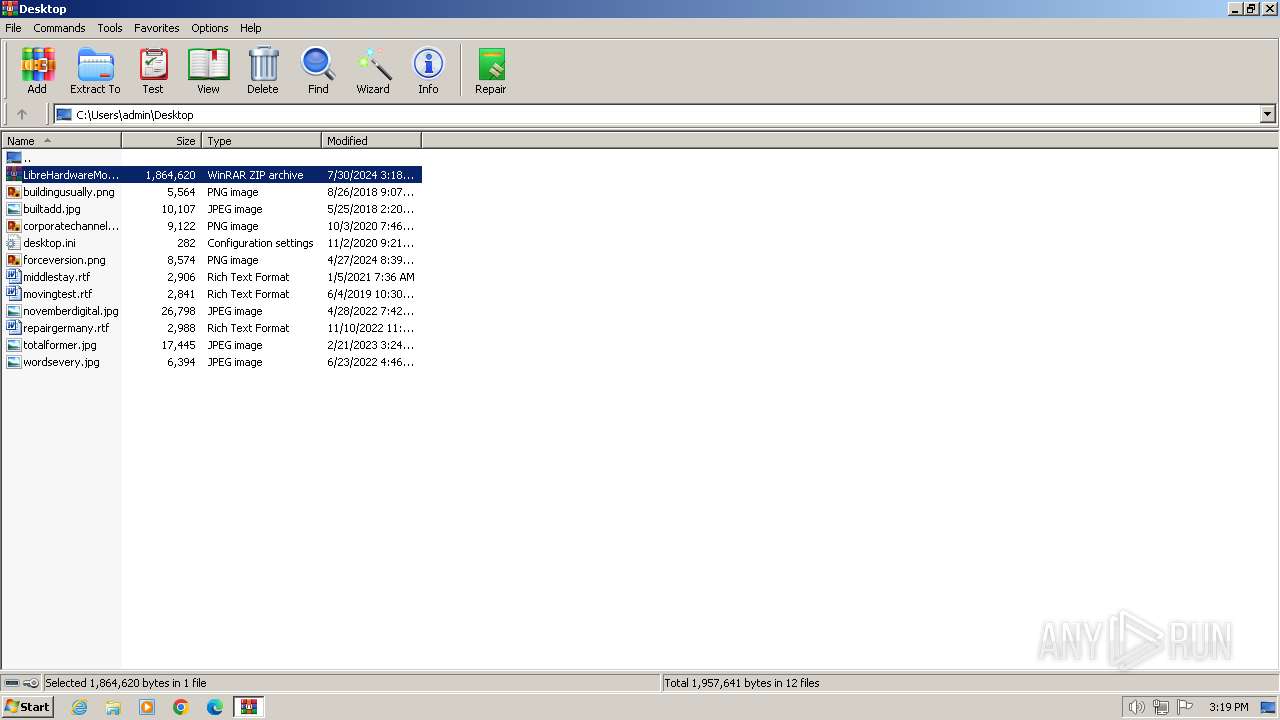Click the Action Center flag icon
This screenshot has width=1280, height=720.
[x=1185, y=707]
